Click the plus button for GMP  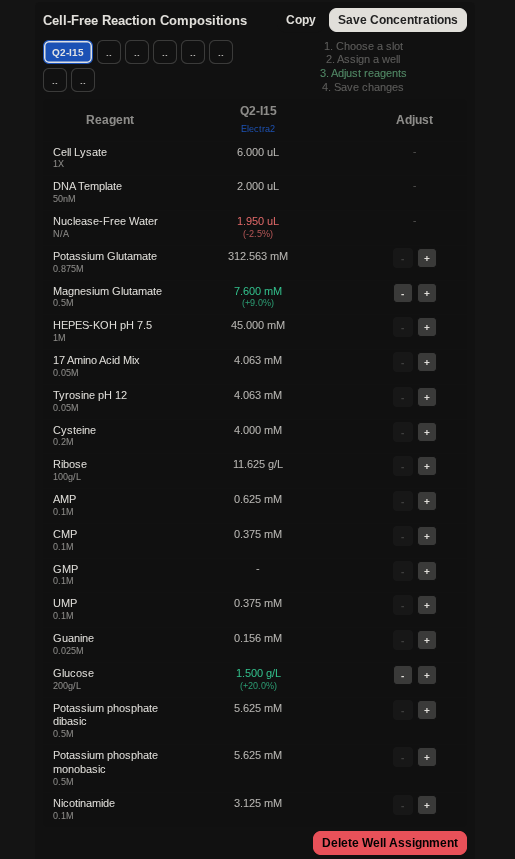click(x=427, y=571)
